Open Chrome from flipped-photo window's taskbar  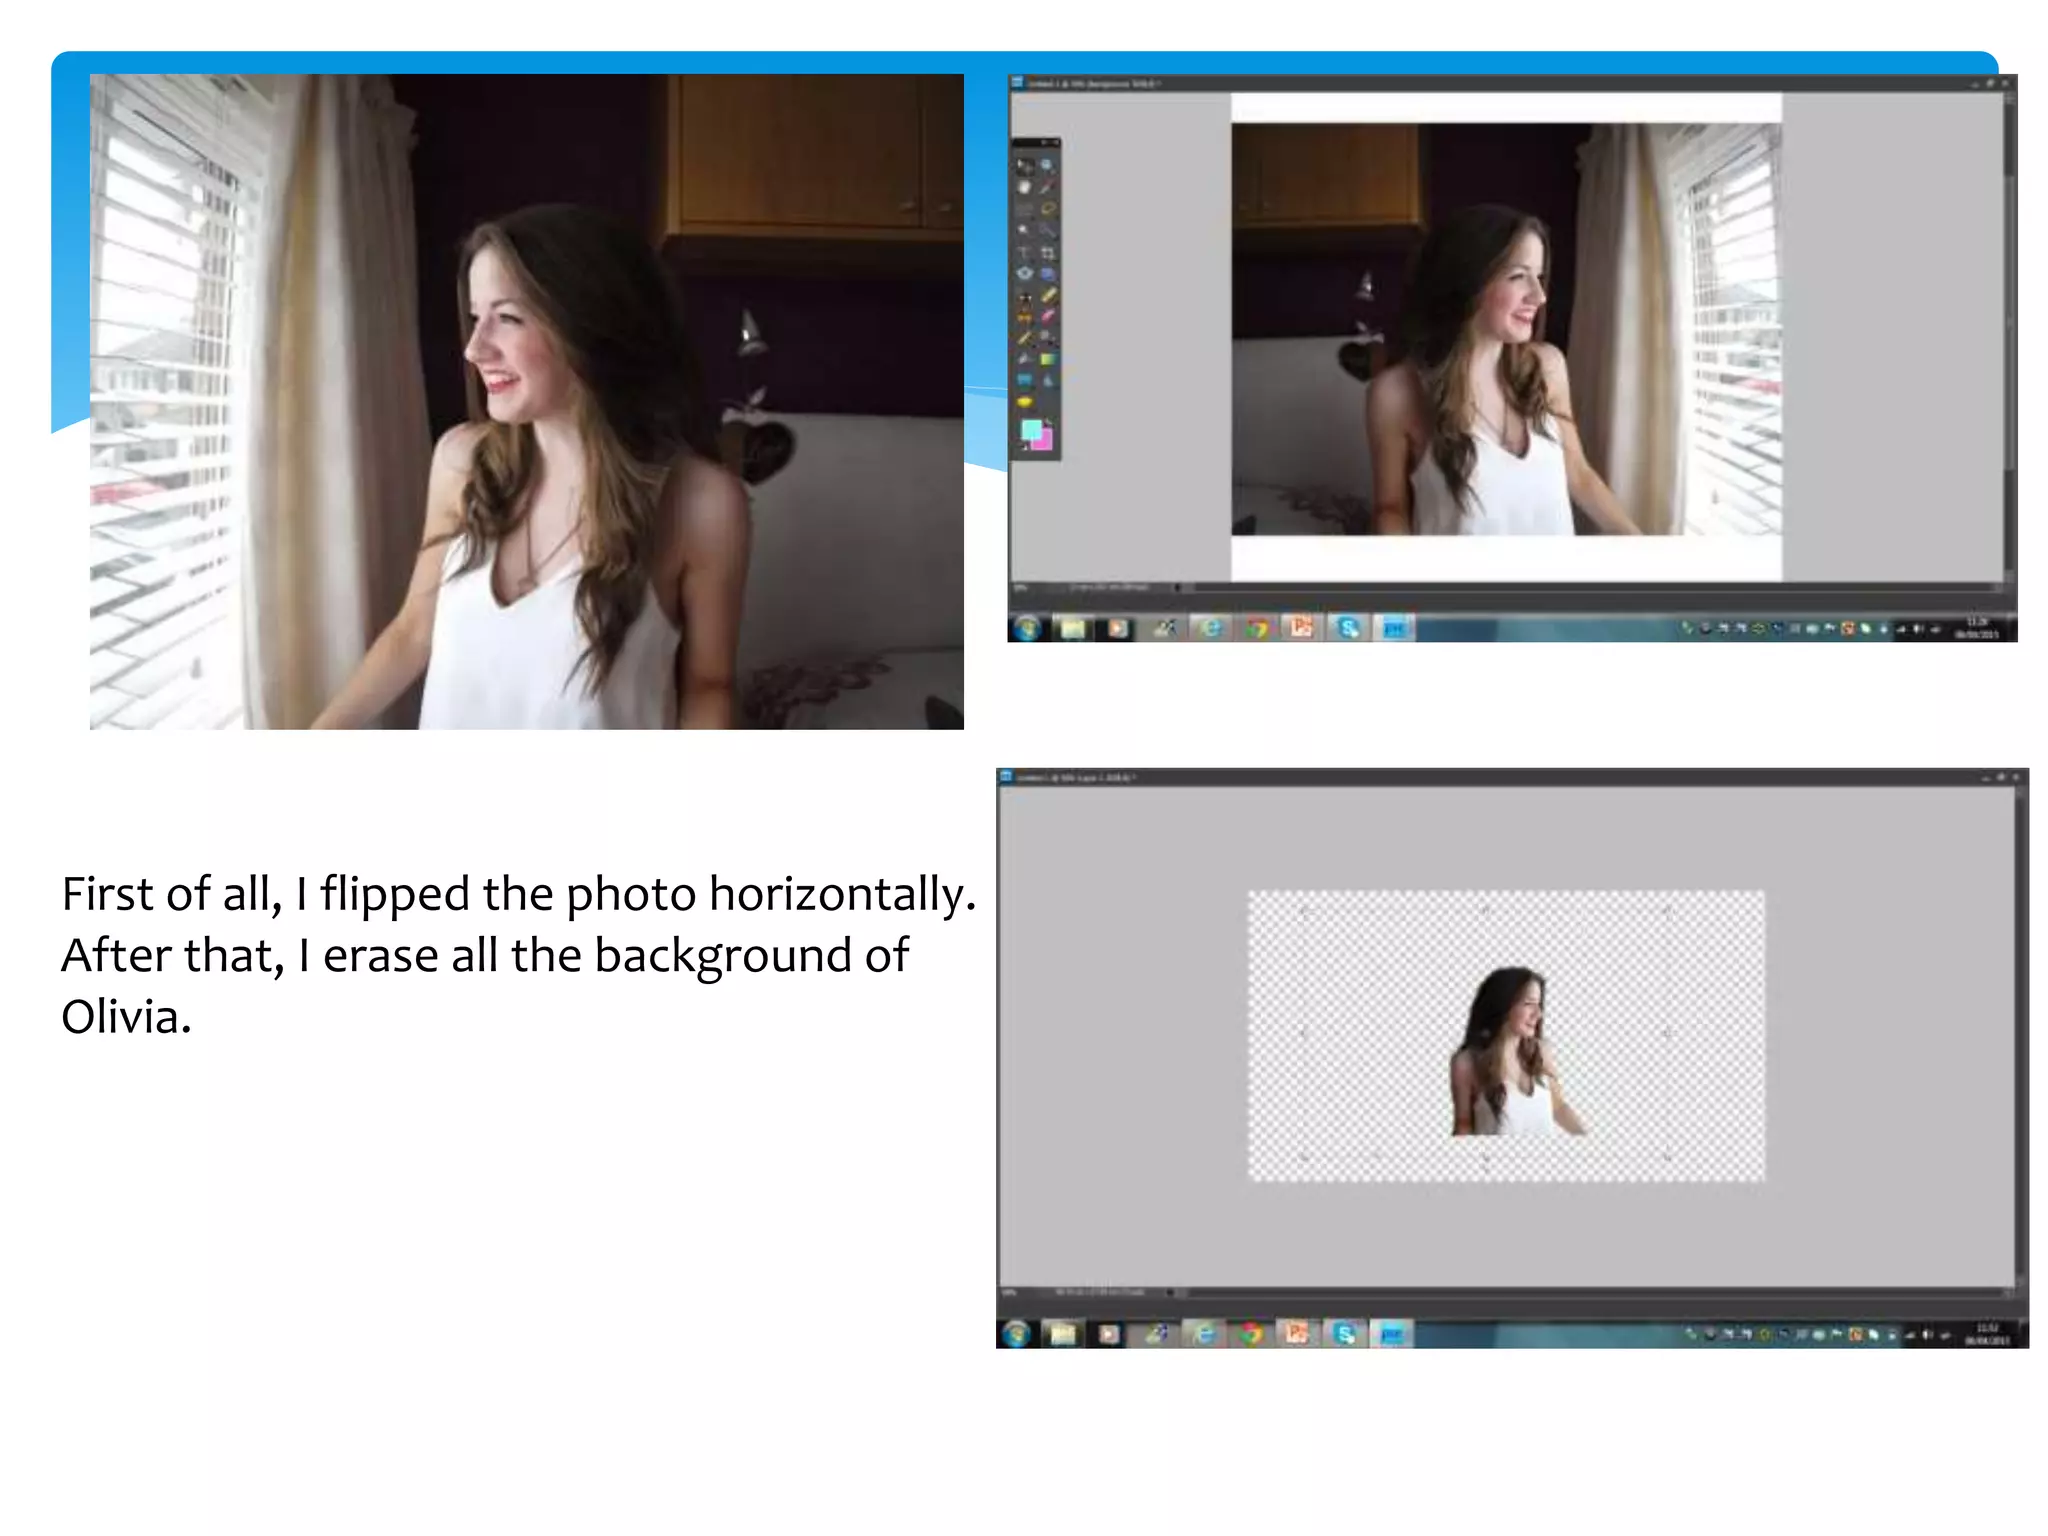point(1256,628)
